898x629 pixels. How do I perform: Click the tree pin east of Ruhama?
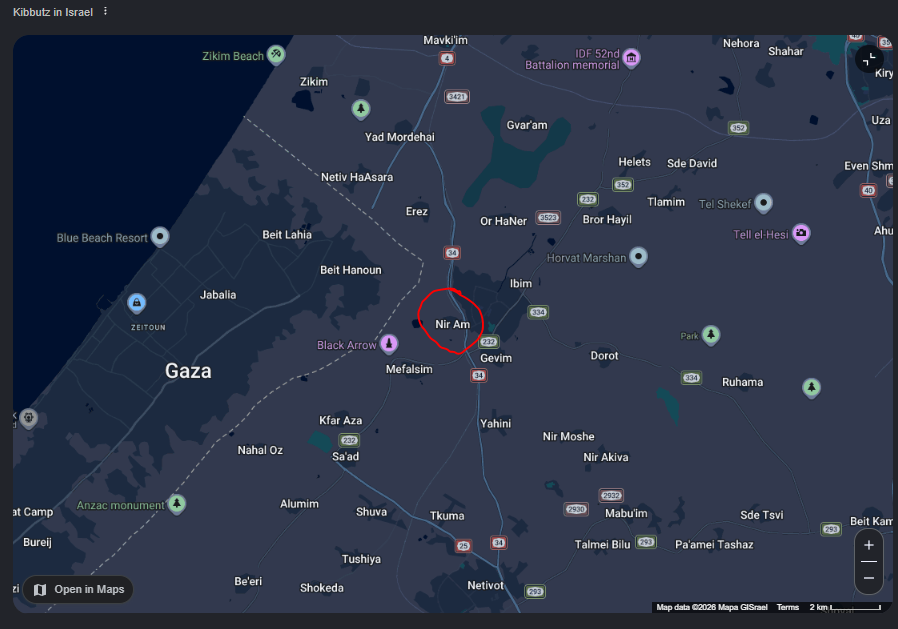pos(811,387)
